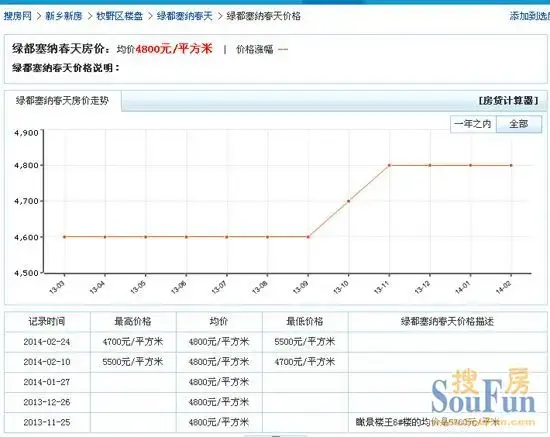Click the 均价 cell of 2014-01-27 row

219,382
